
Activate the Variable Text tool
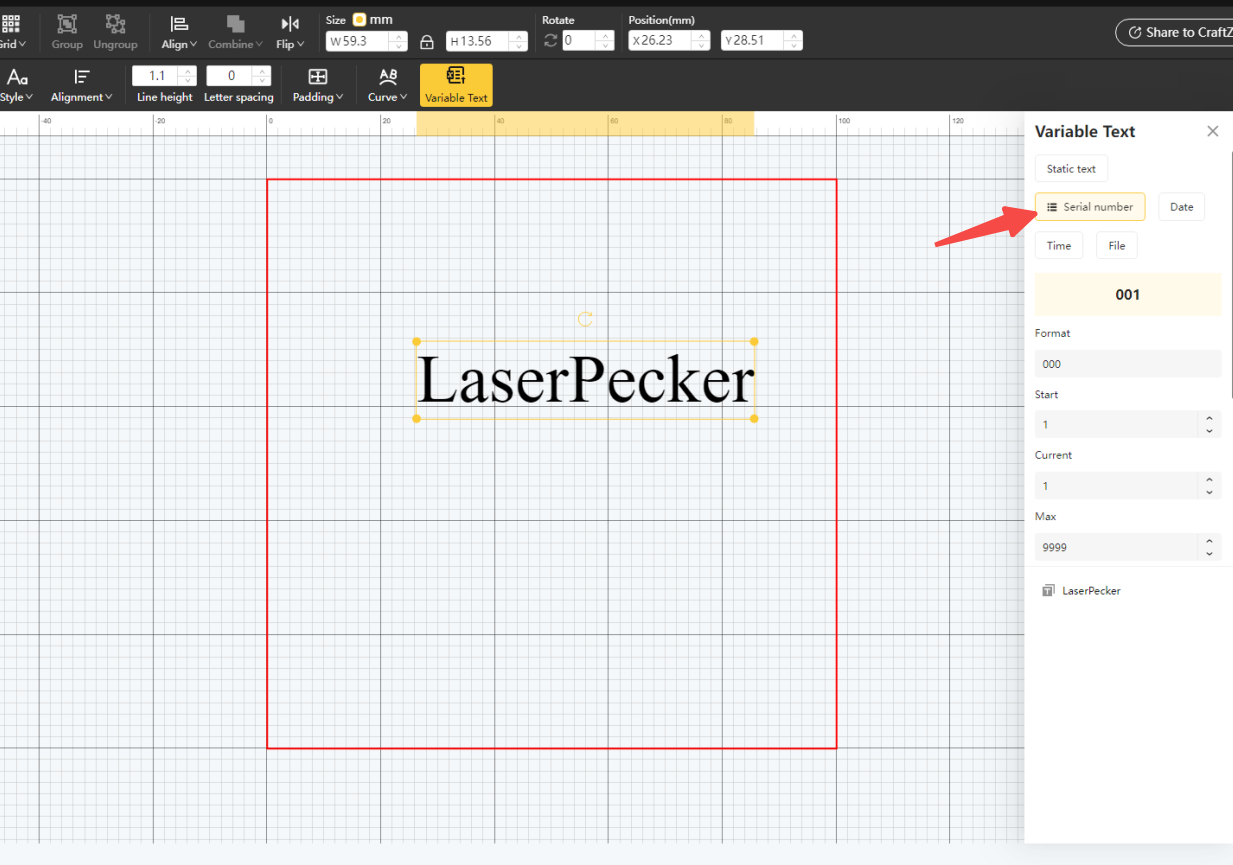point(456,84)
